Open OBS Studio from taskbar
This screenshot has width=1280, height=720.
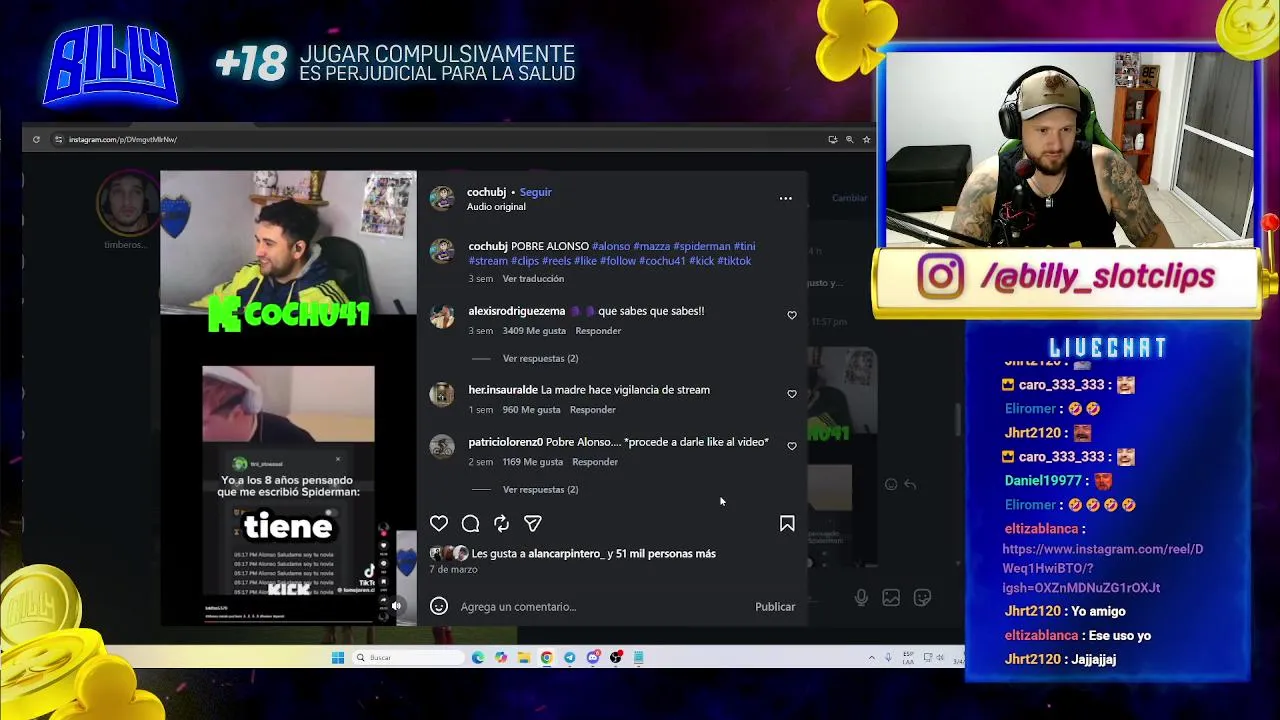616,657
